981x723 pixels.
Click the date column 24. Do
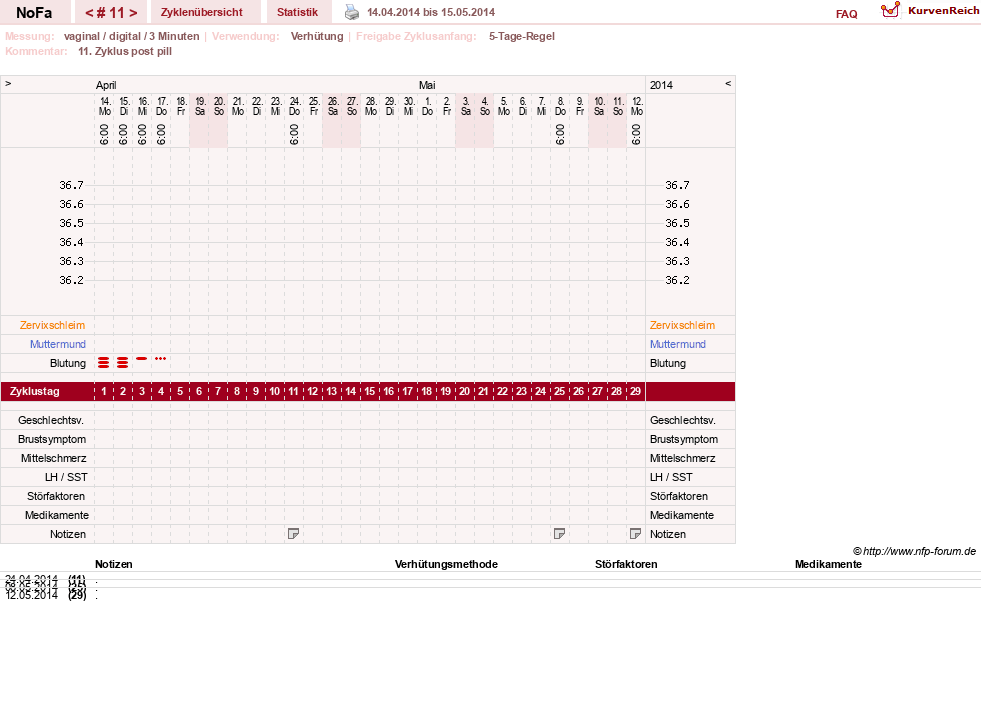click(295, 106)
